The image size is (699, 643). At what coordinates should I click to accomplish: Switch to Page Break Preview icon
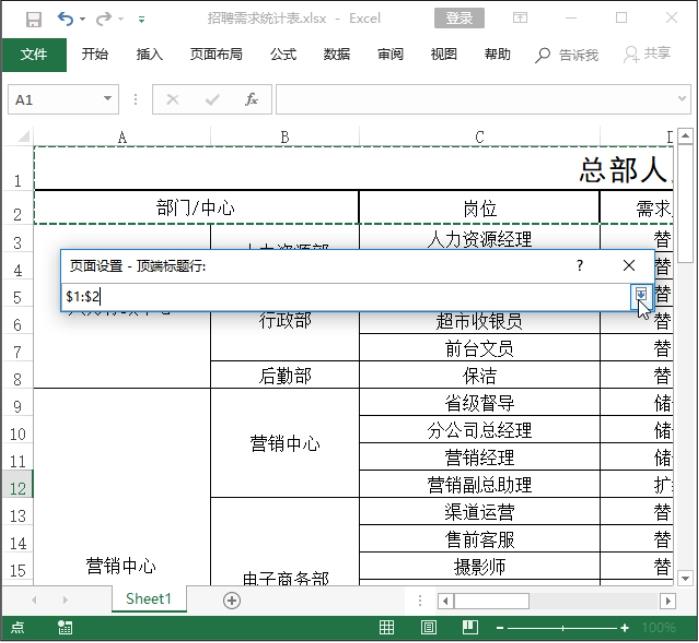pyautogui.click(x=469, y=627)
